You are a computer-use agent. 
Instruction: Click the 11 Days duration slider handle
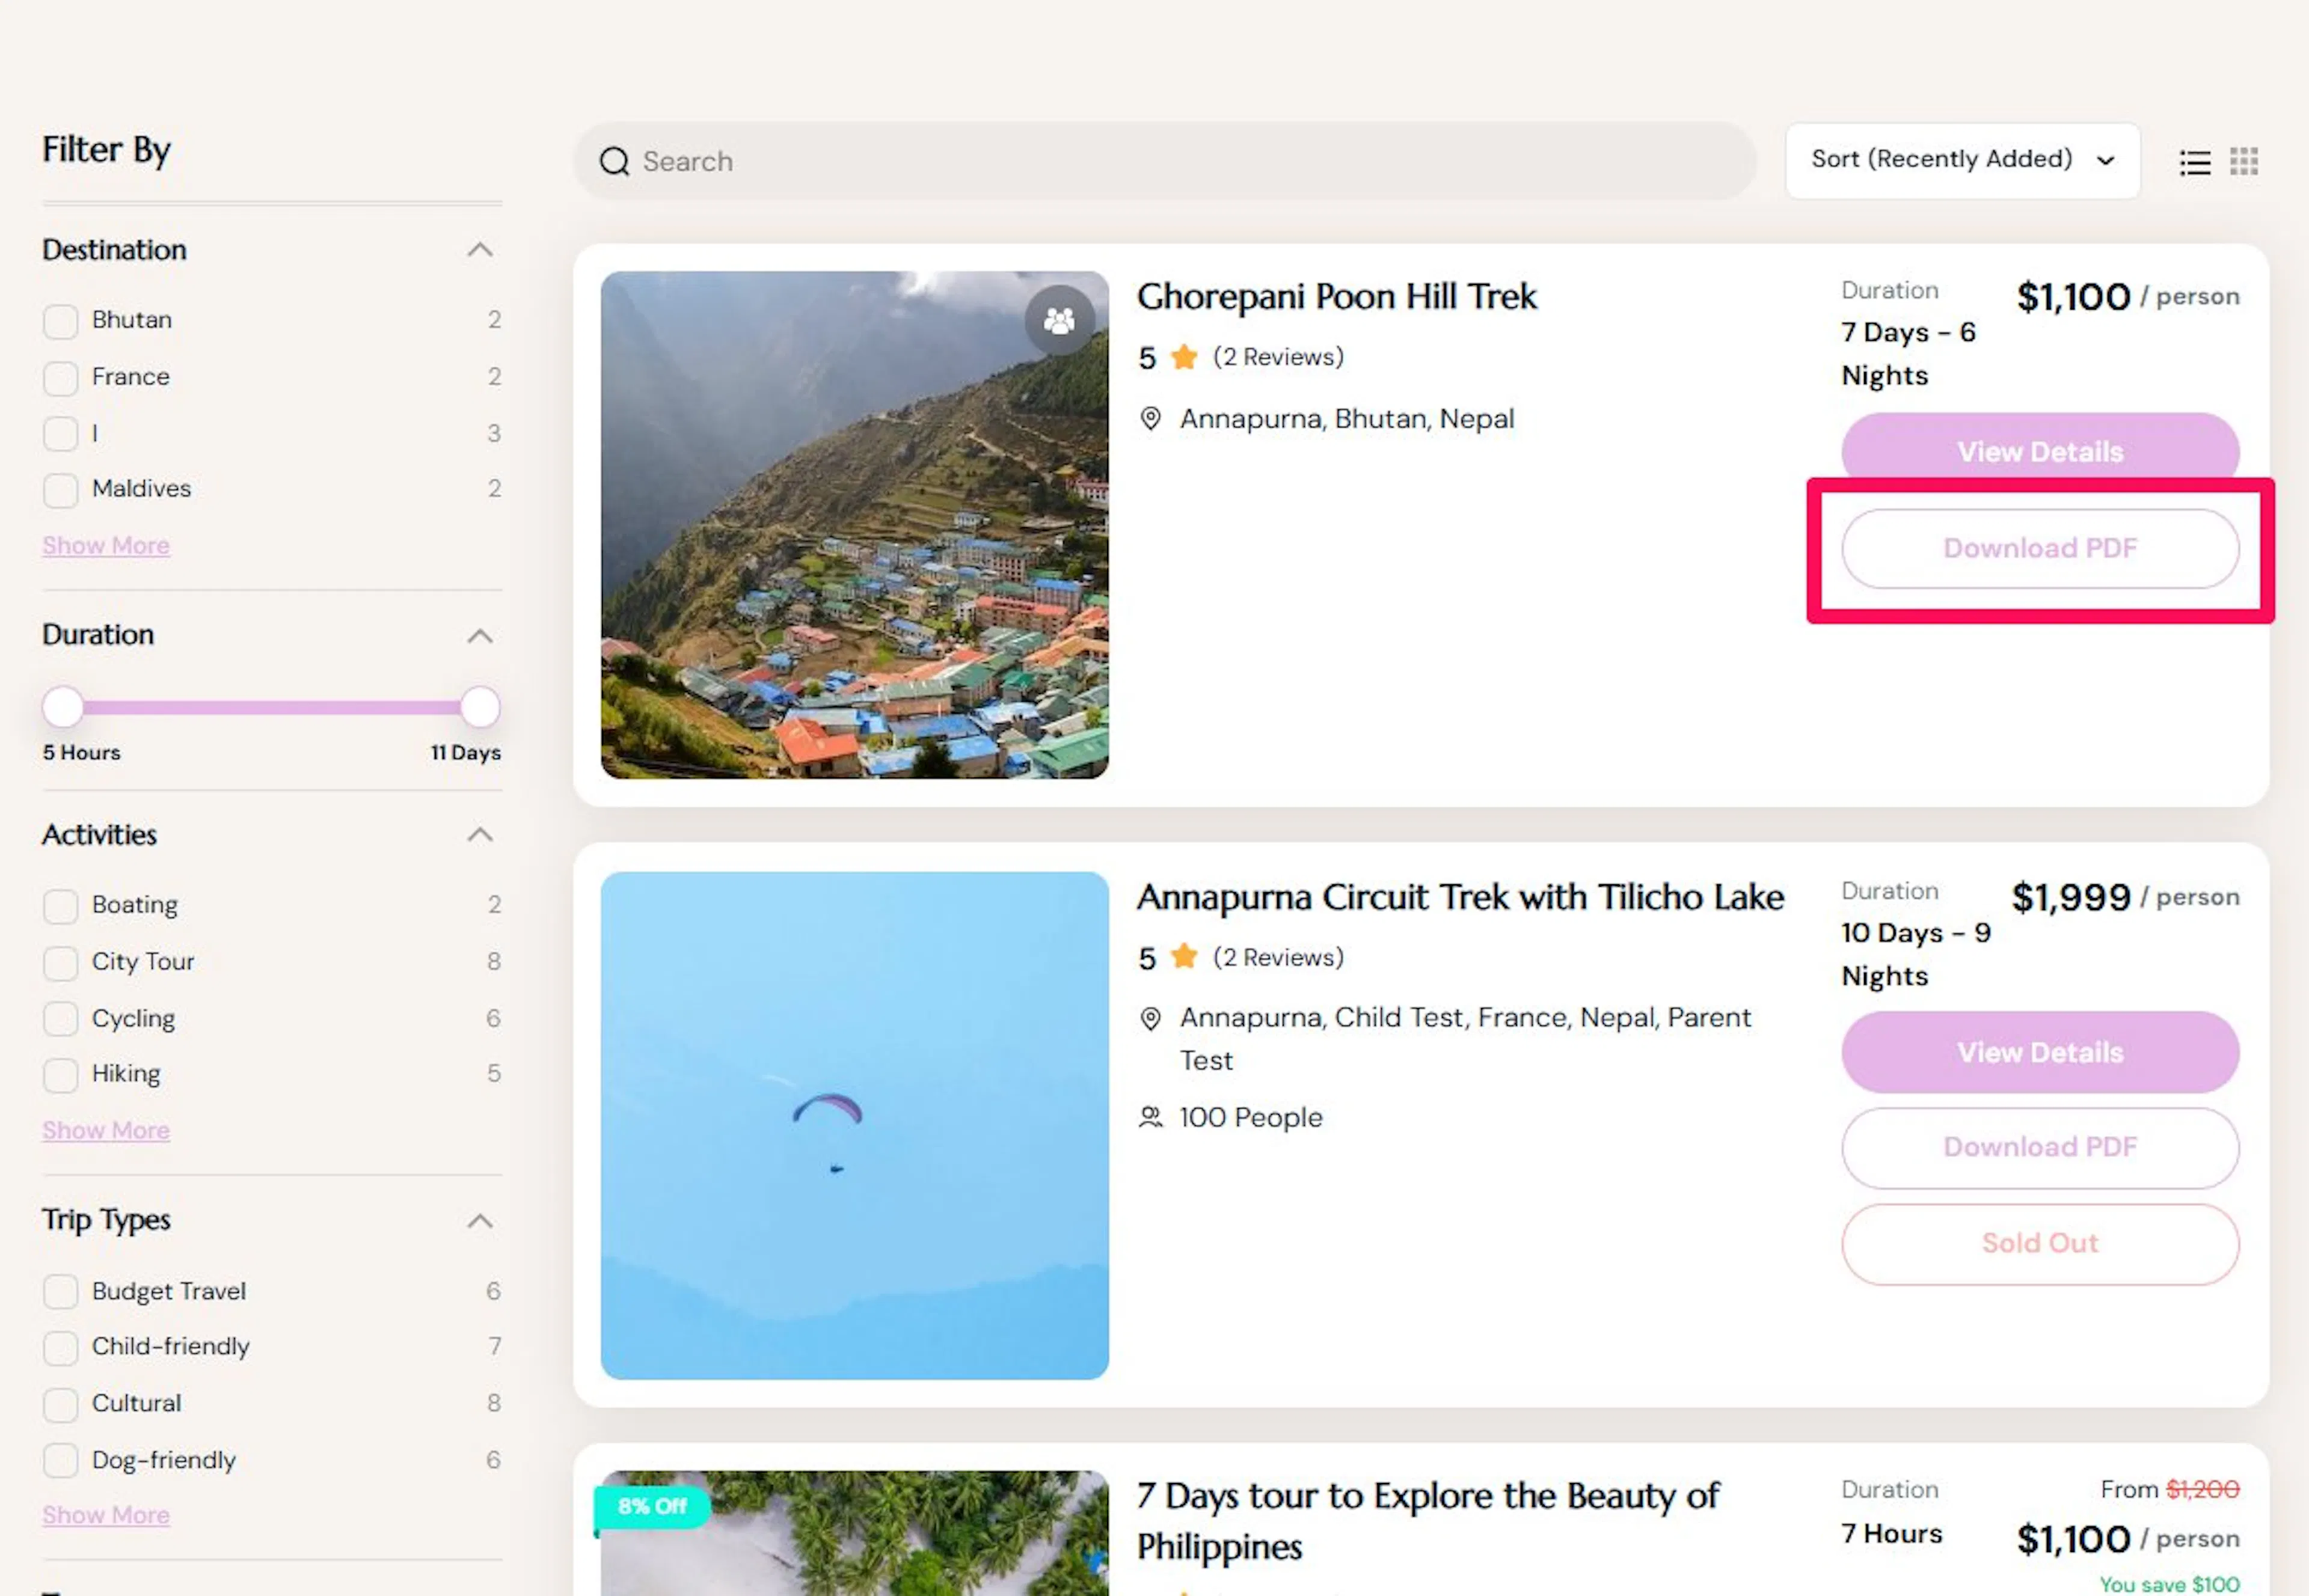(x=480, y=707)
